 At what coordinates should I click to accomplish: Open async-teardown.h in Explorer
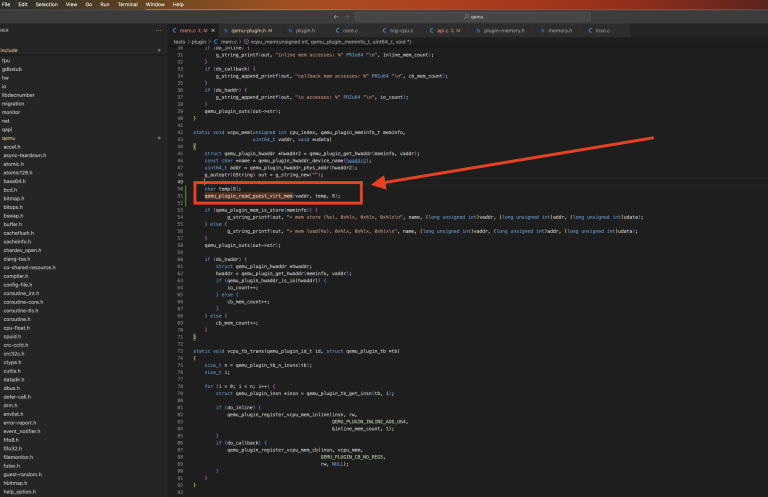click(24, 155)
